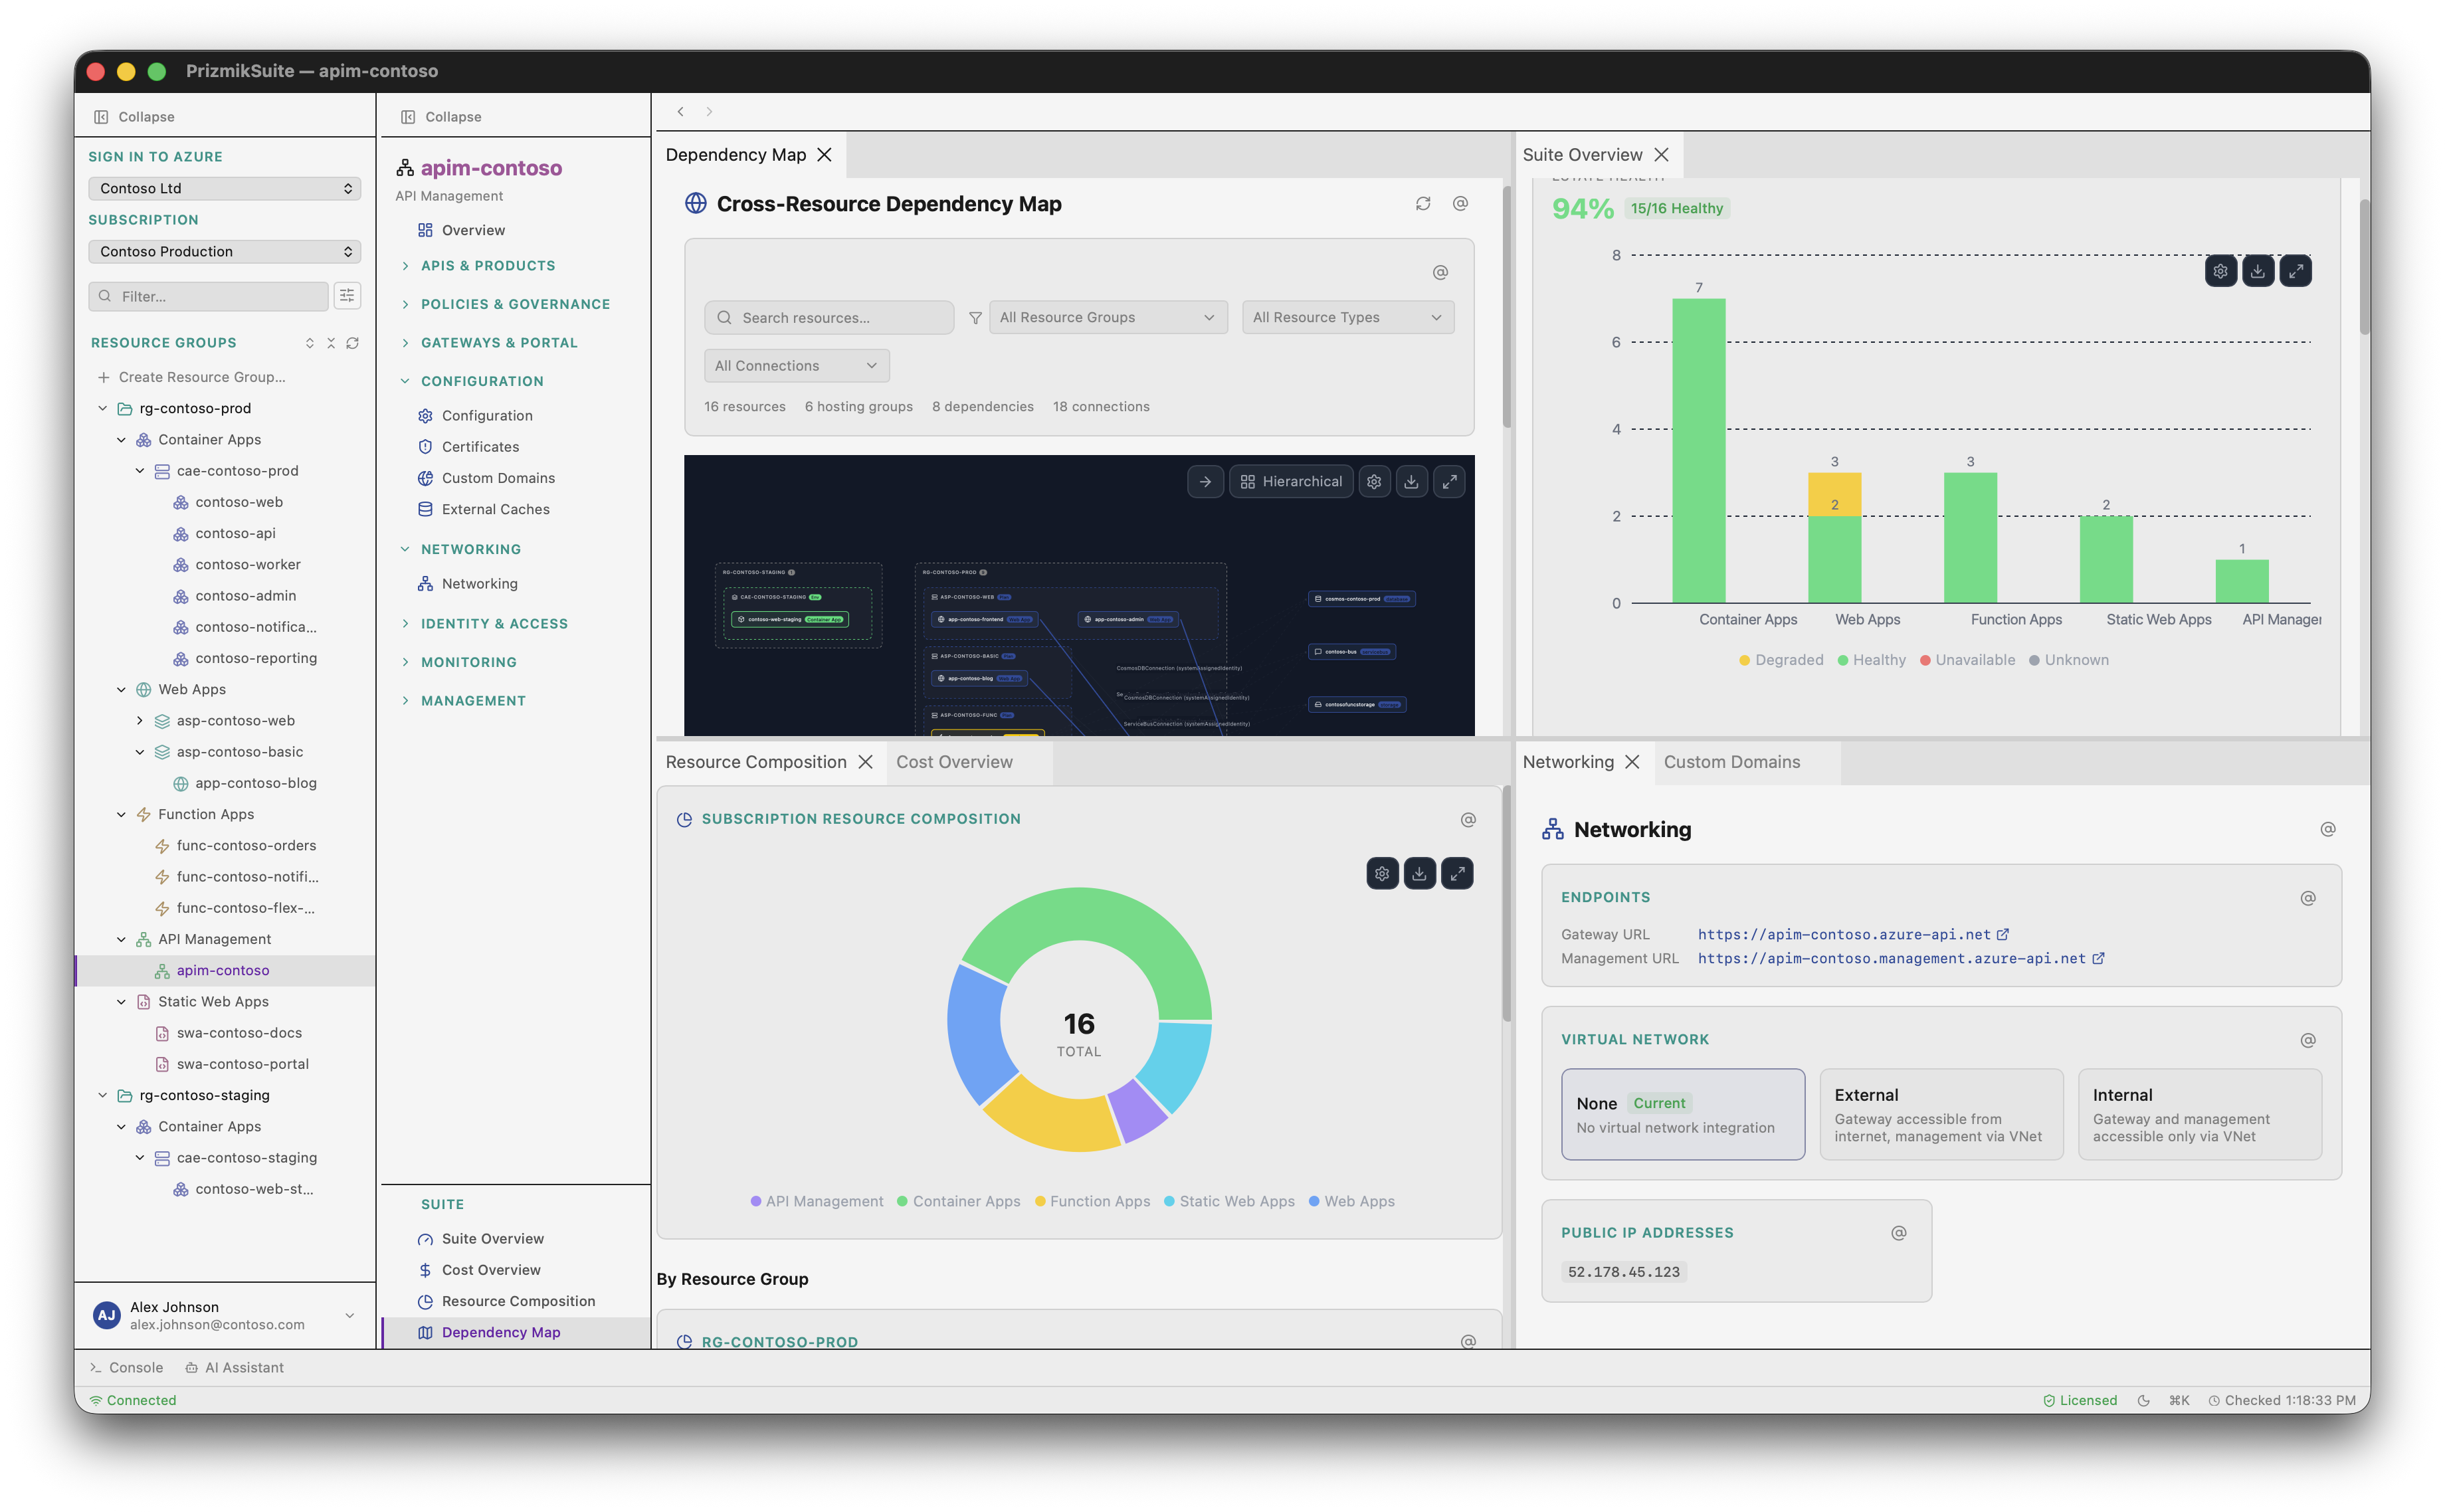Toggle Healthy series in chart legend

pyautogui.click(x=1871, y=660)
